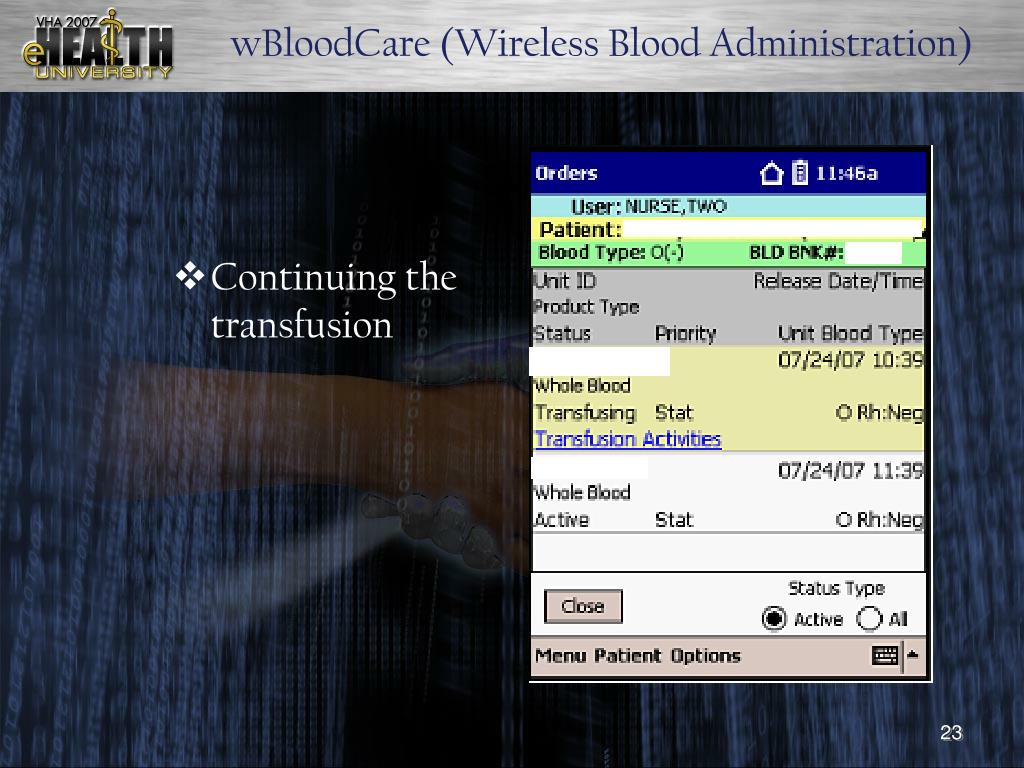Image resolution: width=1024 pixels, height=768 pixels.
Task: Click the Status column header
Action: pos(562,334)
